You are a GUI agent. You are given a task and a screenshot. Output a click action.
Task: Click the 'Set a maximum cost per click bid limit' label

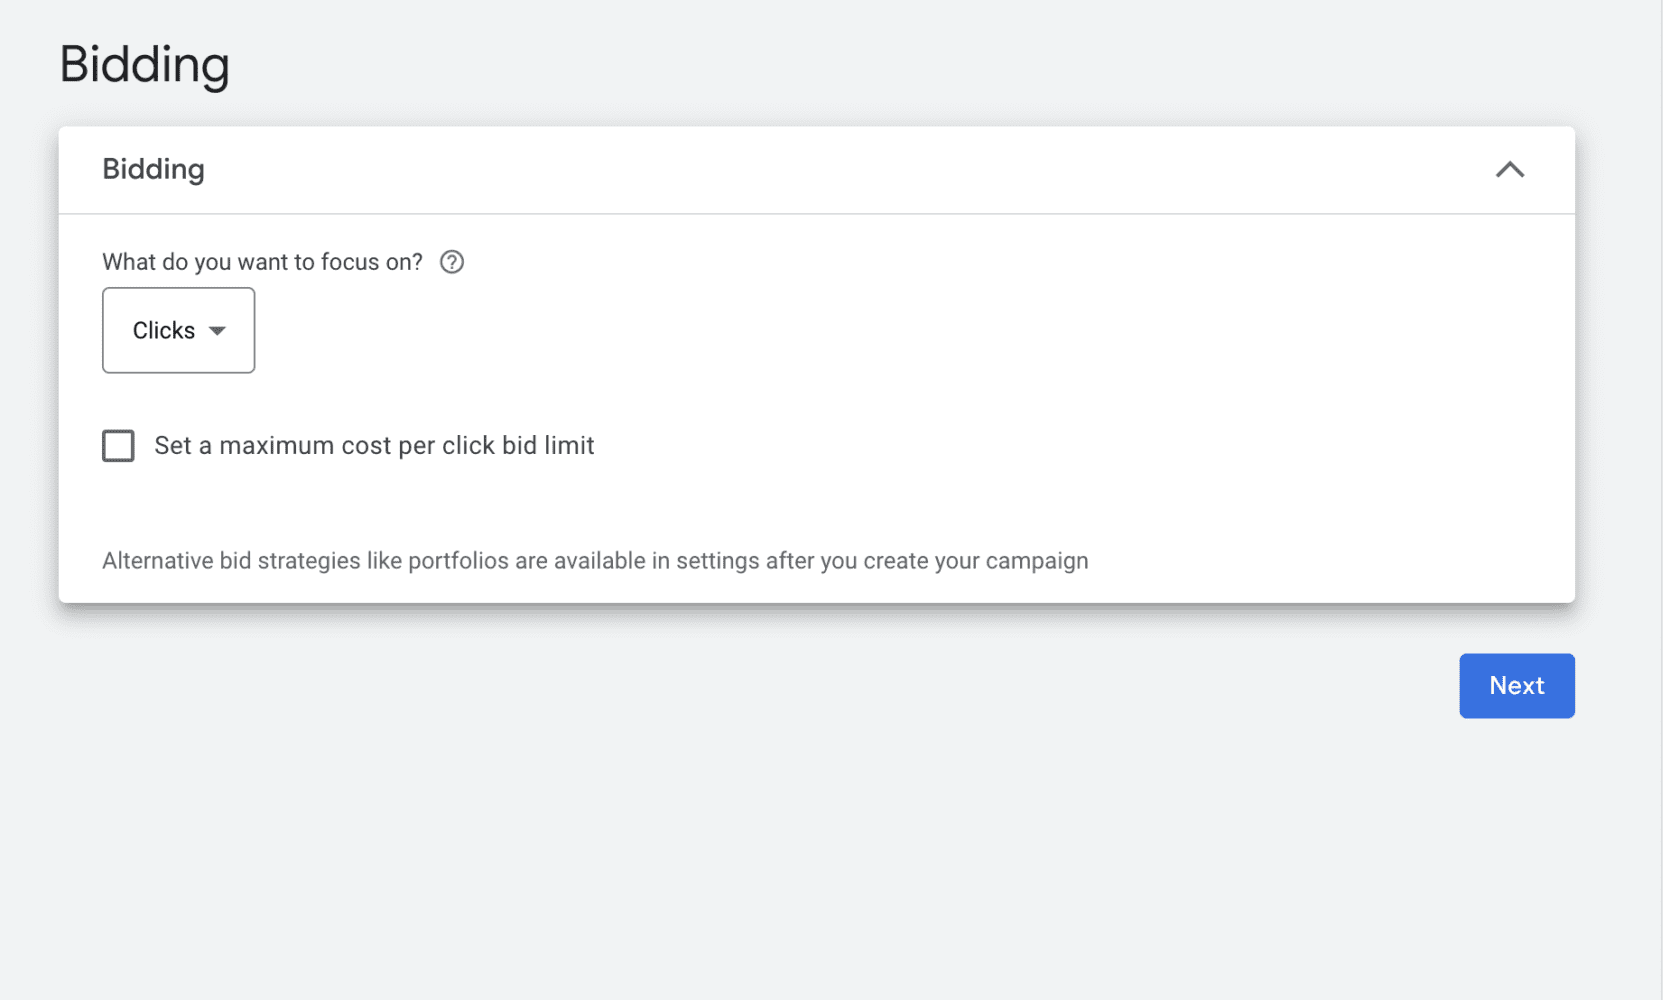coord(374,446)
